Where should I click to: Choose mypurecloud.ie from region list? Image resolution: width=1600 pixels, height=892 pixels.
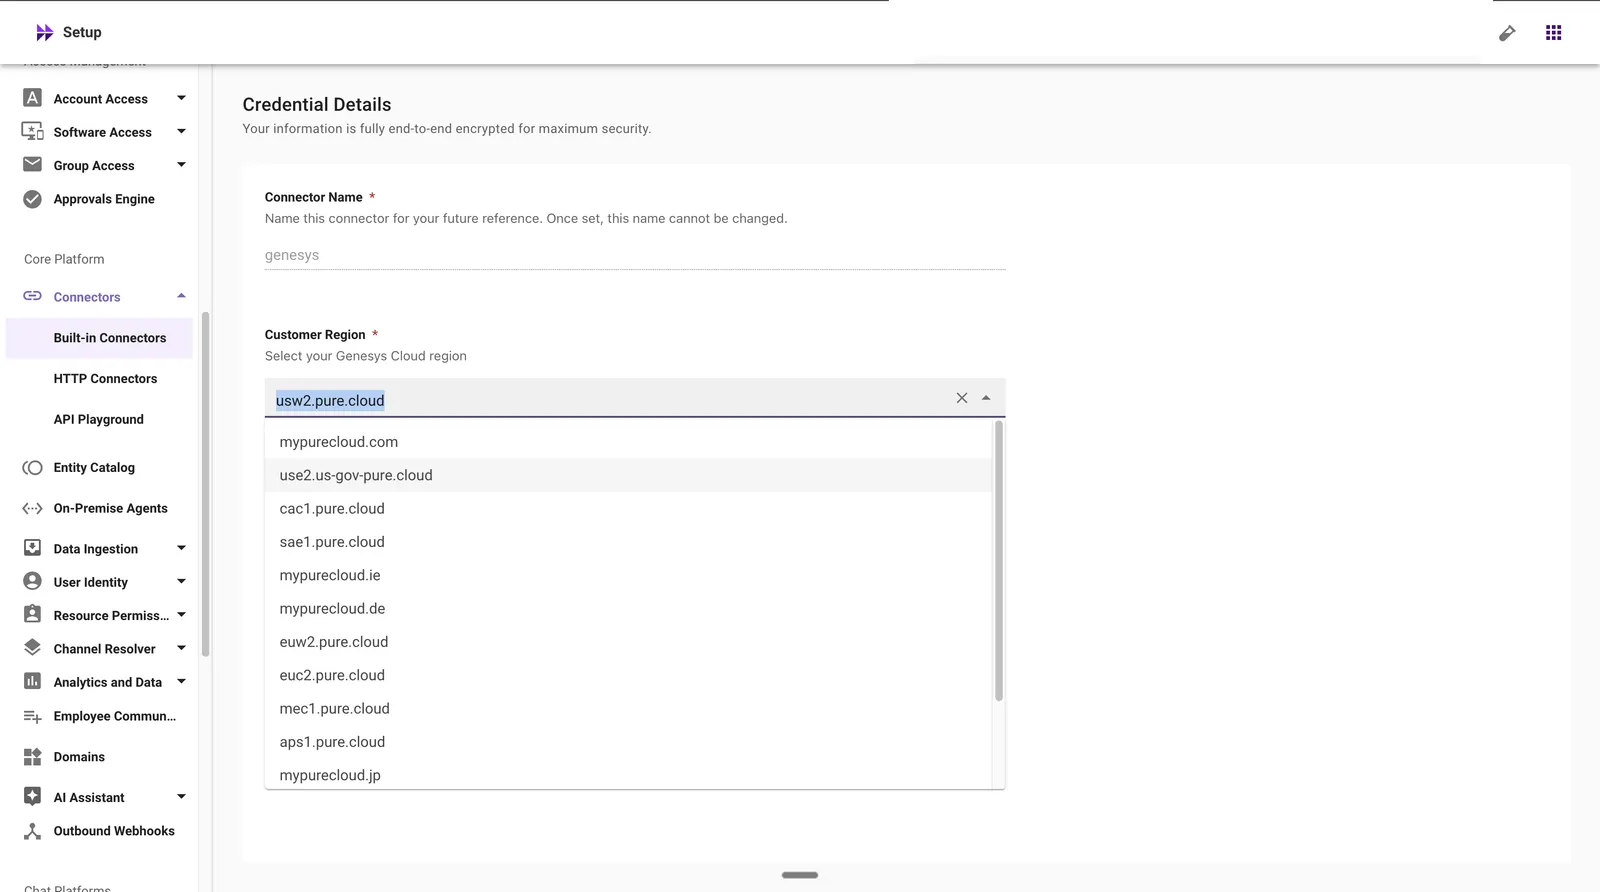point(628,575)
